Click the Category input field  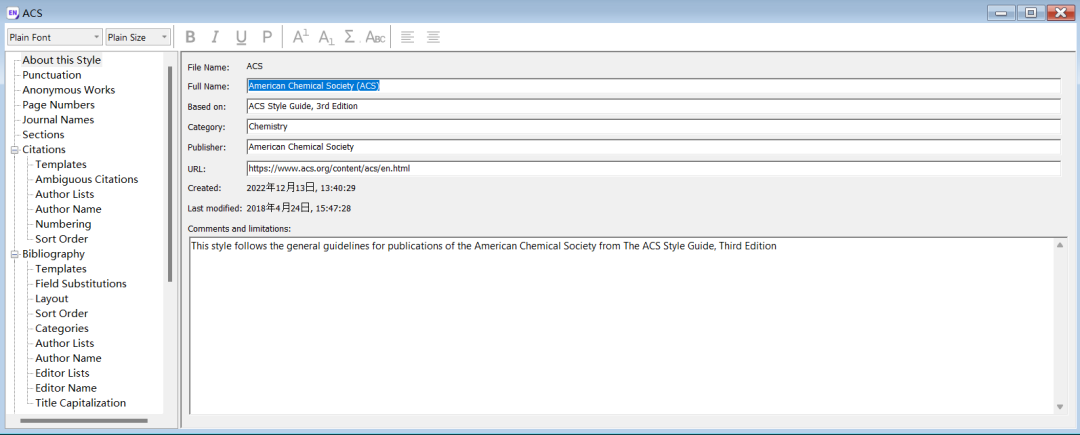[x=654, y=127]
